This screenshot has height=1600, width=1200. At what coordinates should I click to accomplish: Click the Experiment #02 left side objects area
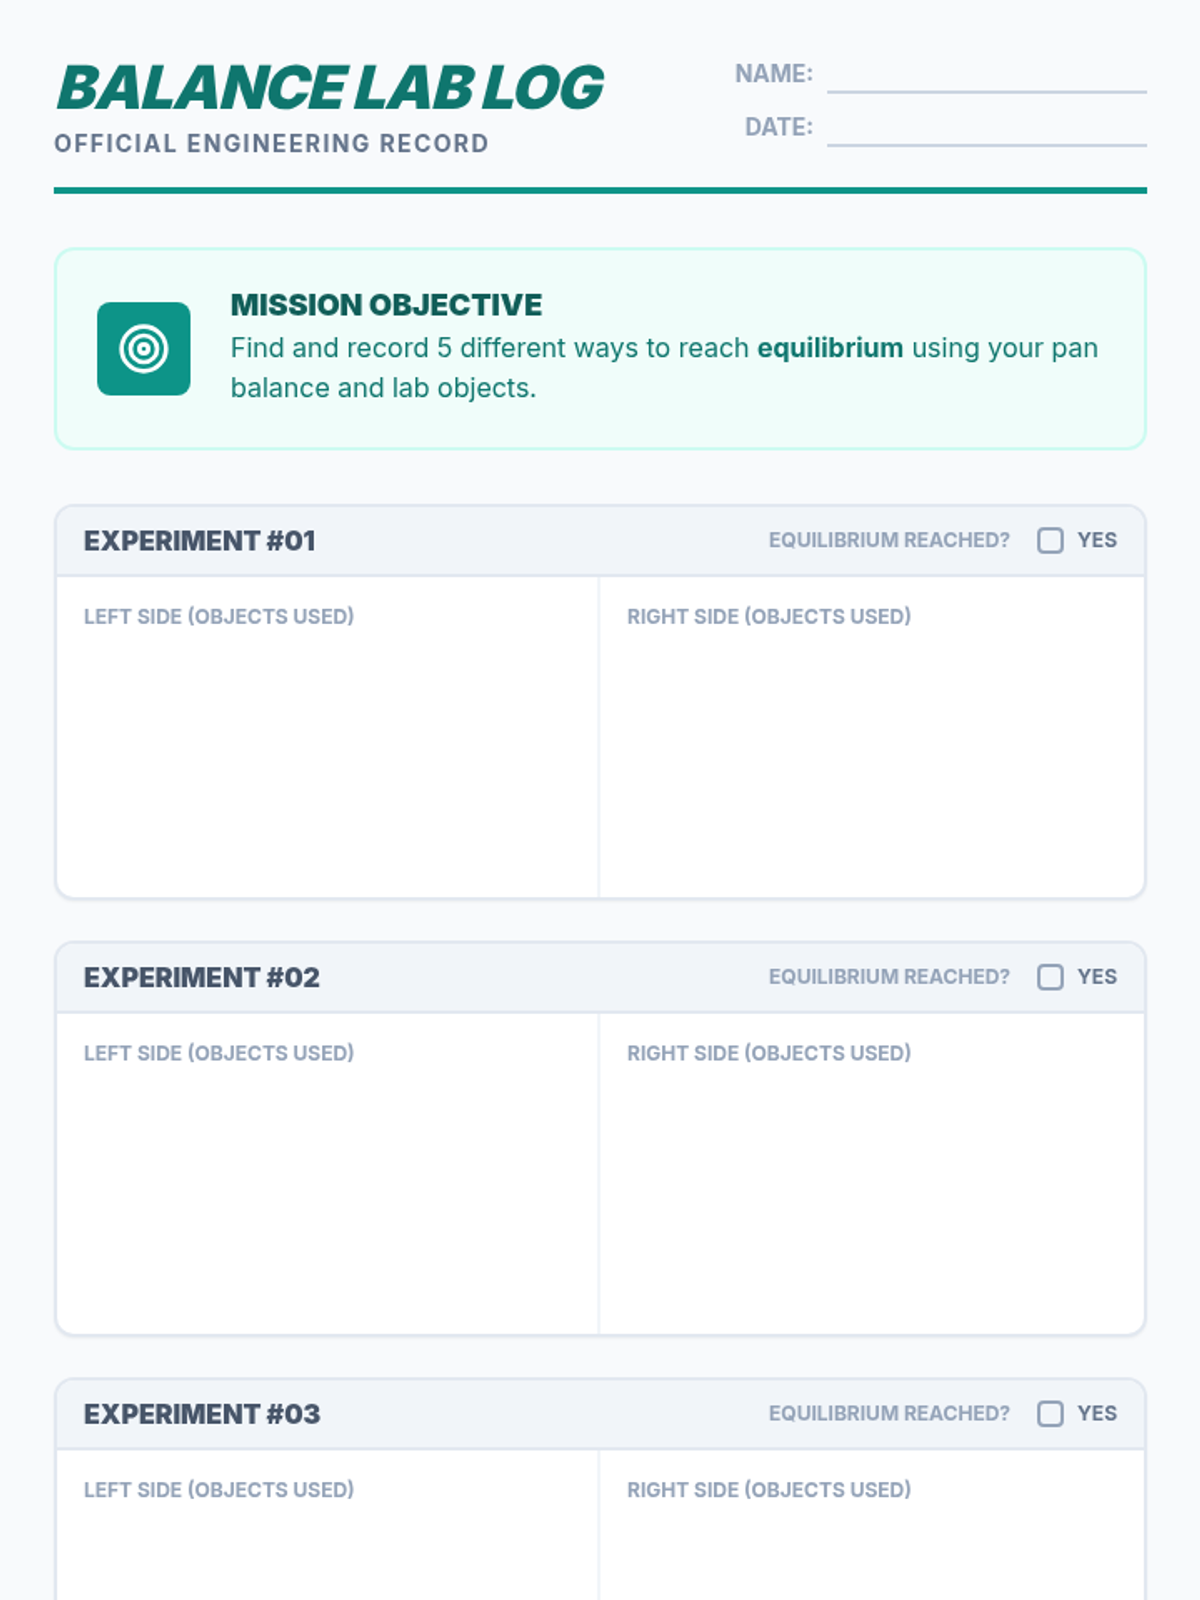pyautogui.click(x=327, y=1173)
